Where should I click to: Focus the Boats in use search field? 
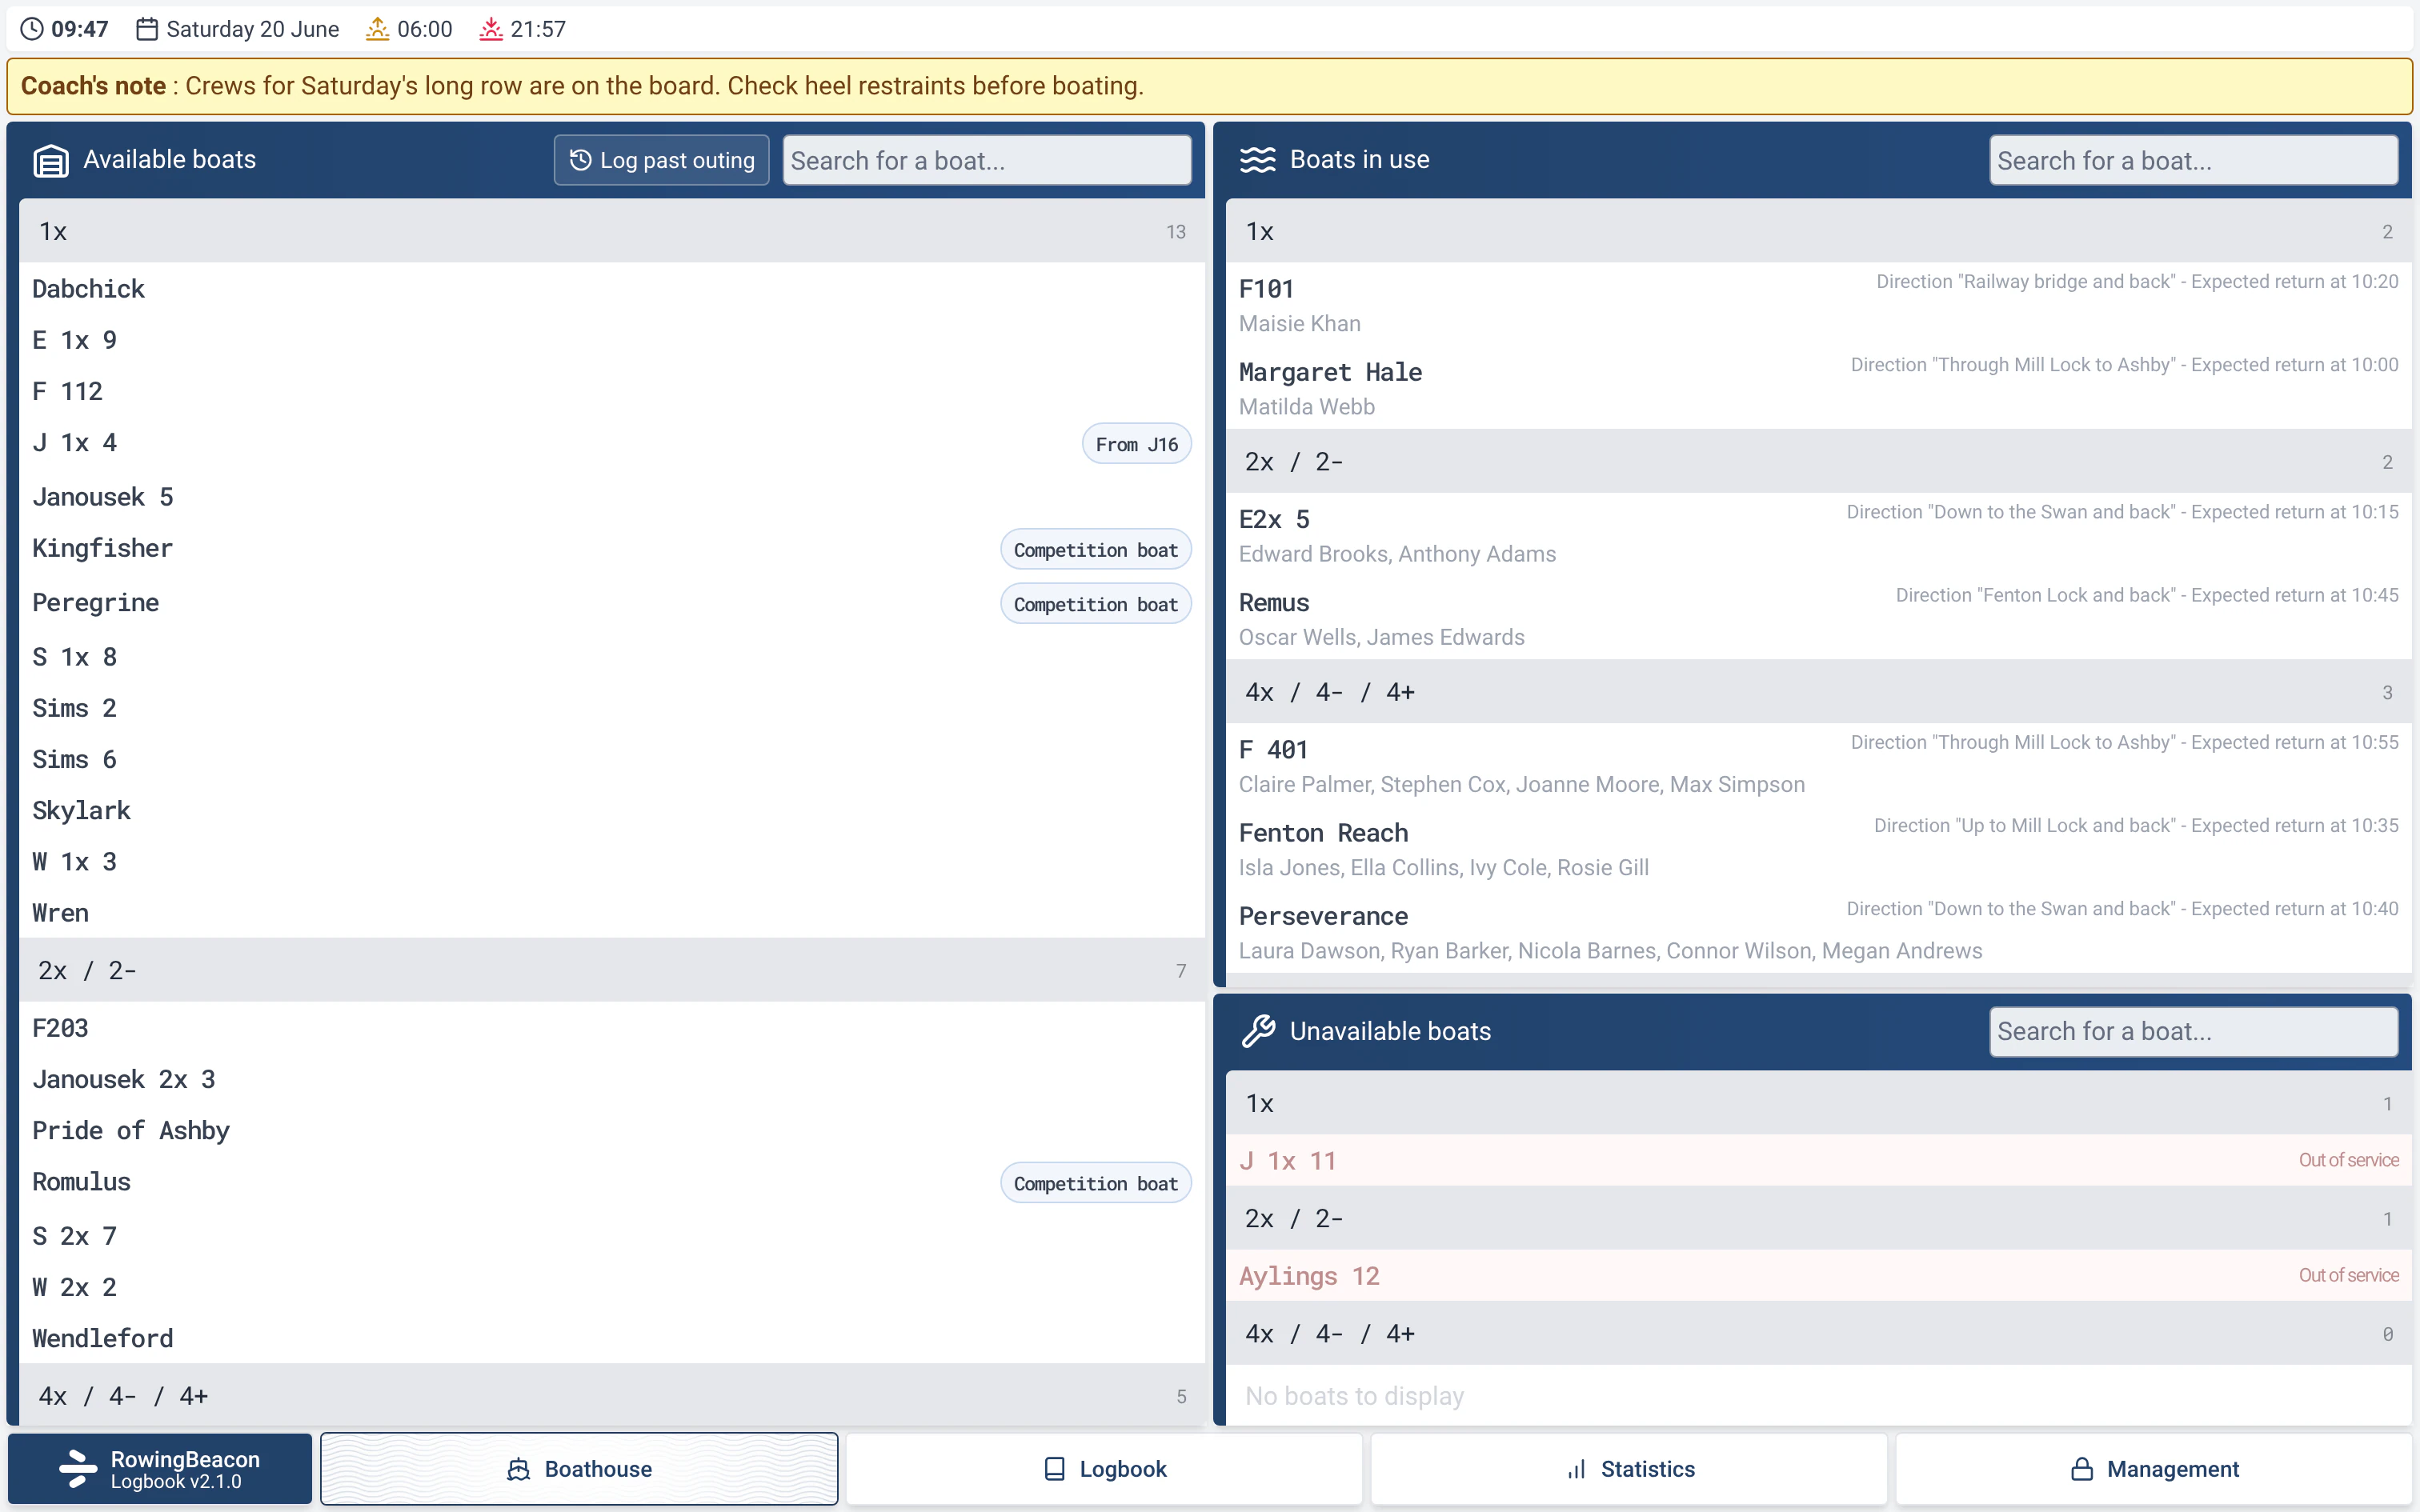[x=2193, y=160]
